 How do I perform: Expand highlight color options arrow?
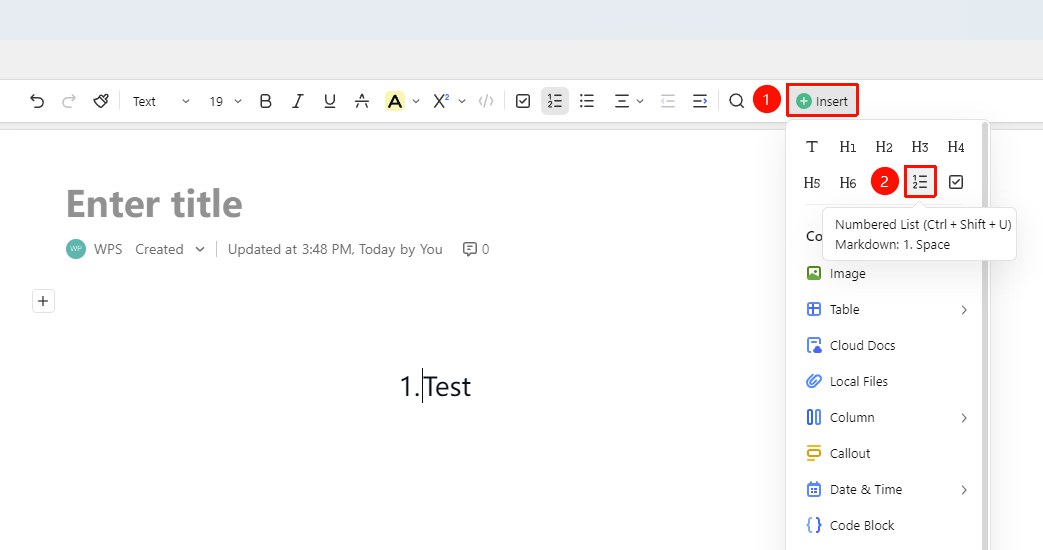pyautogui.click(x=416, y=101)
